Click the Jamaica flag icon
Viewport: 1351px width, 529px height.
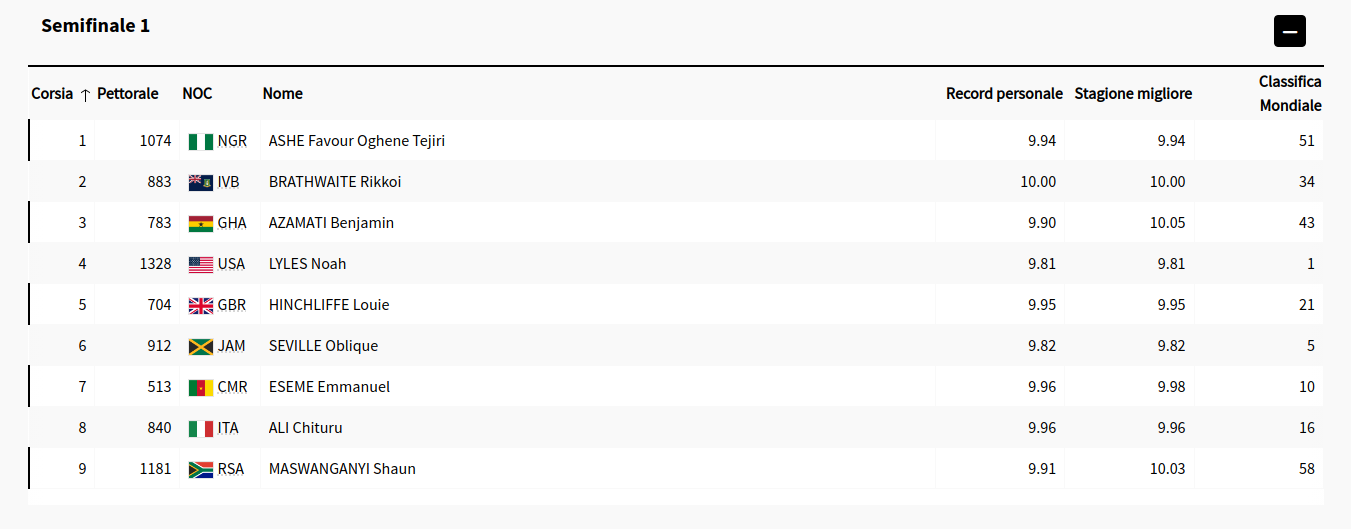tap(201, 346)
